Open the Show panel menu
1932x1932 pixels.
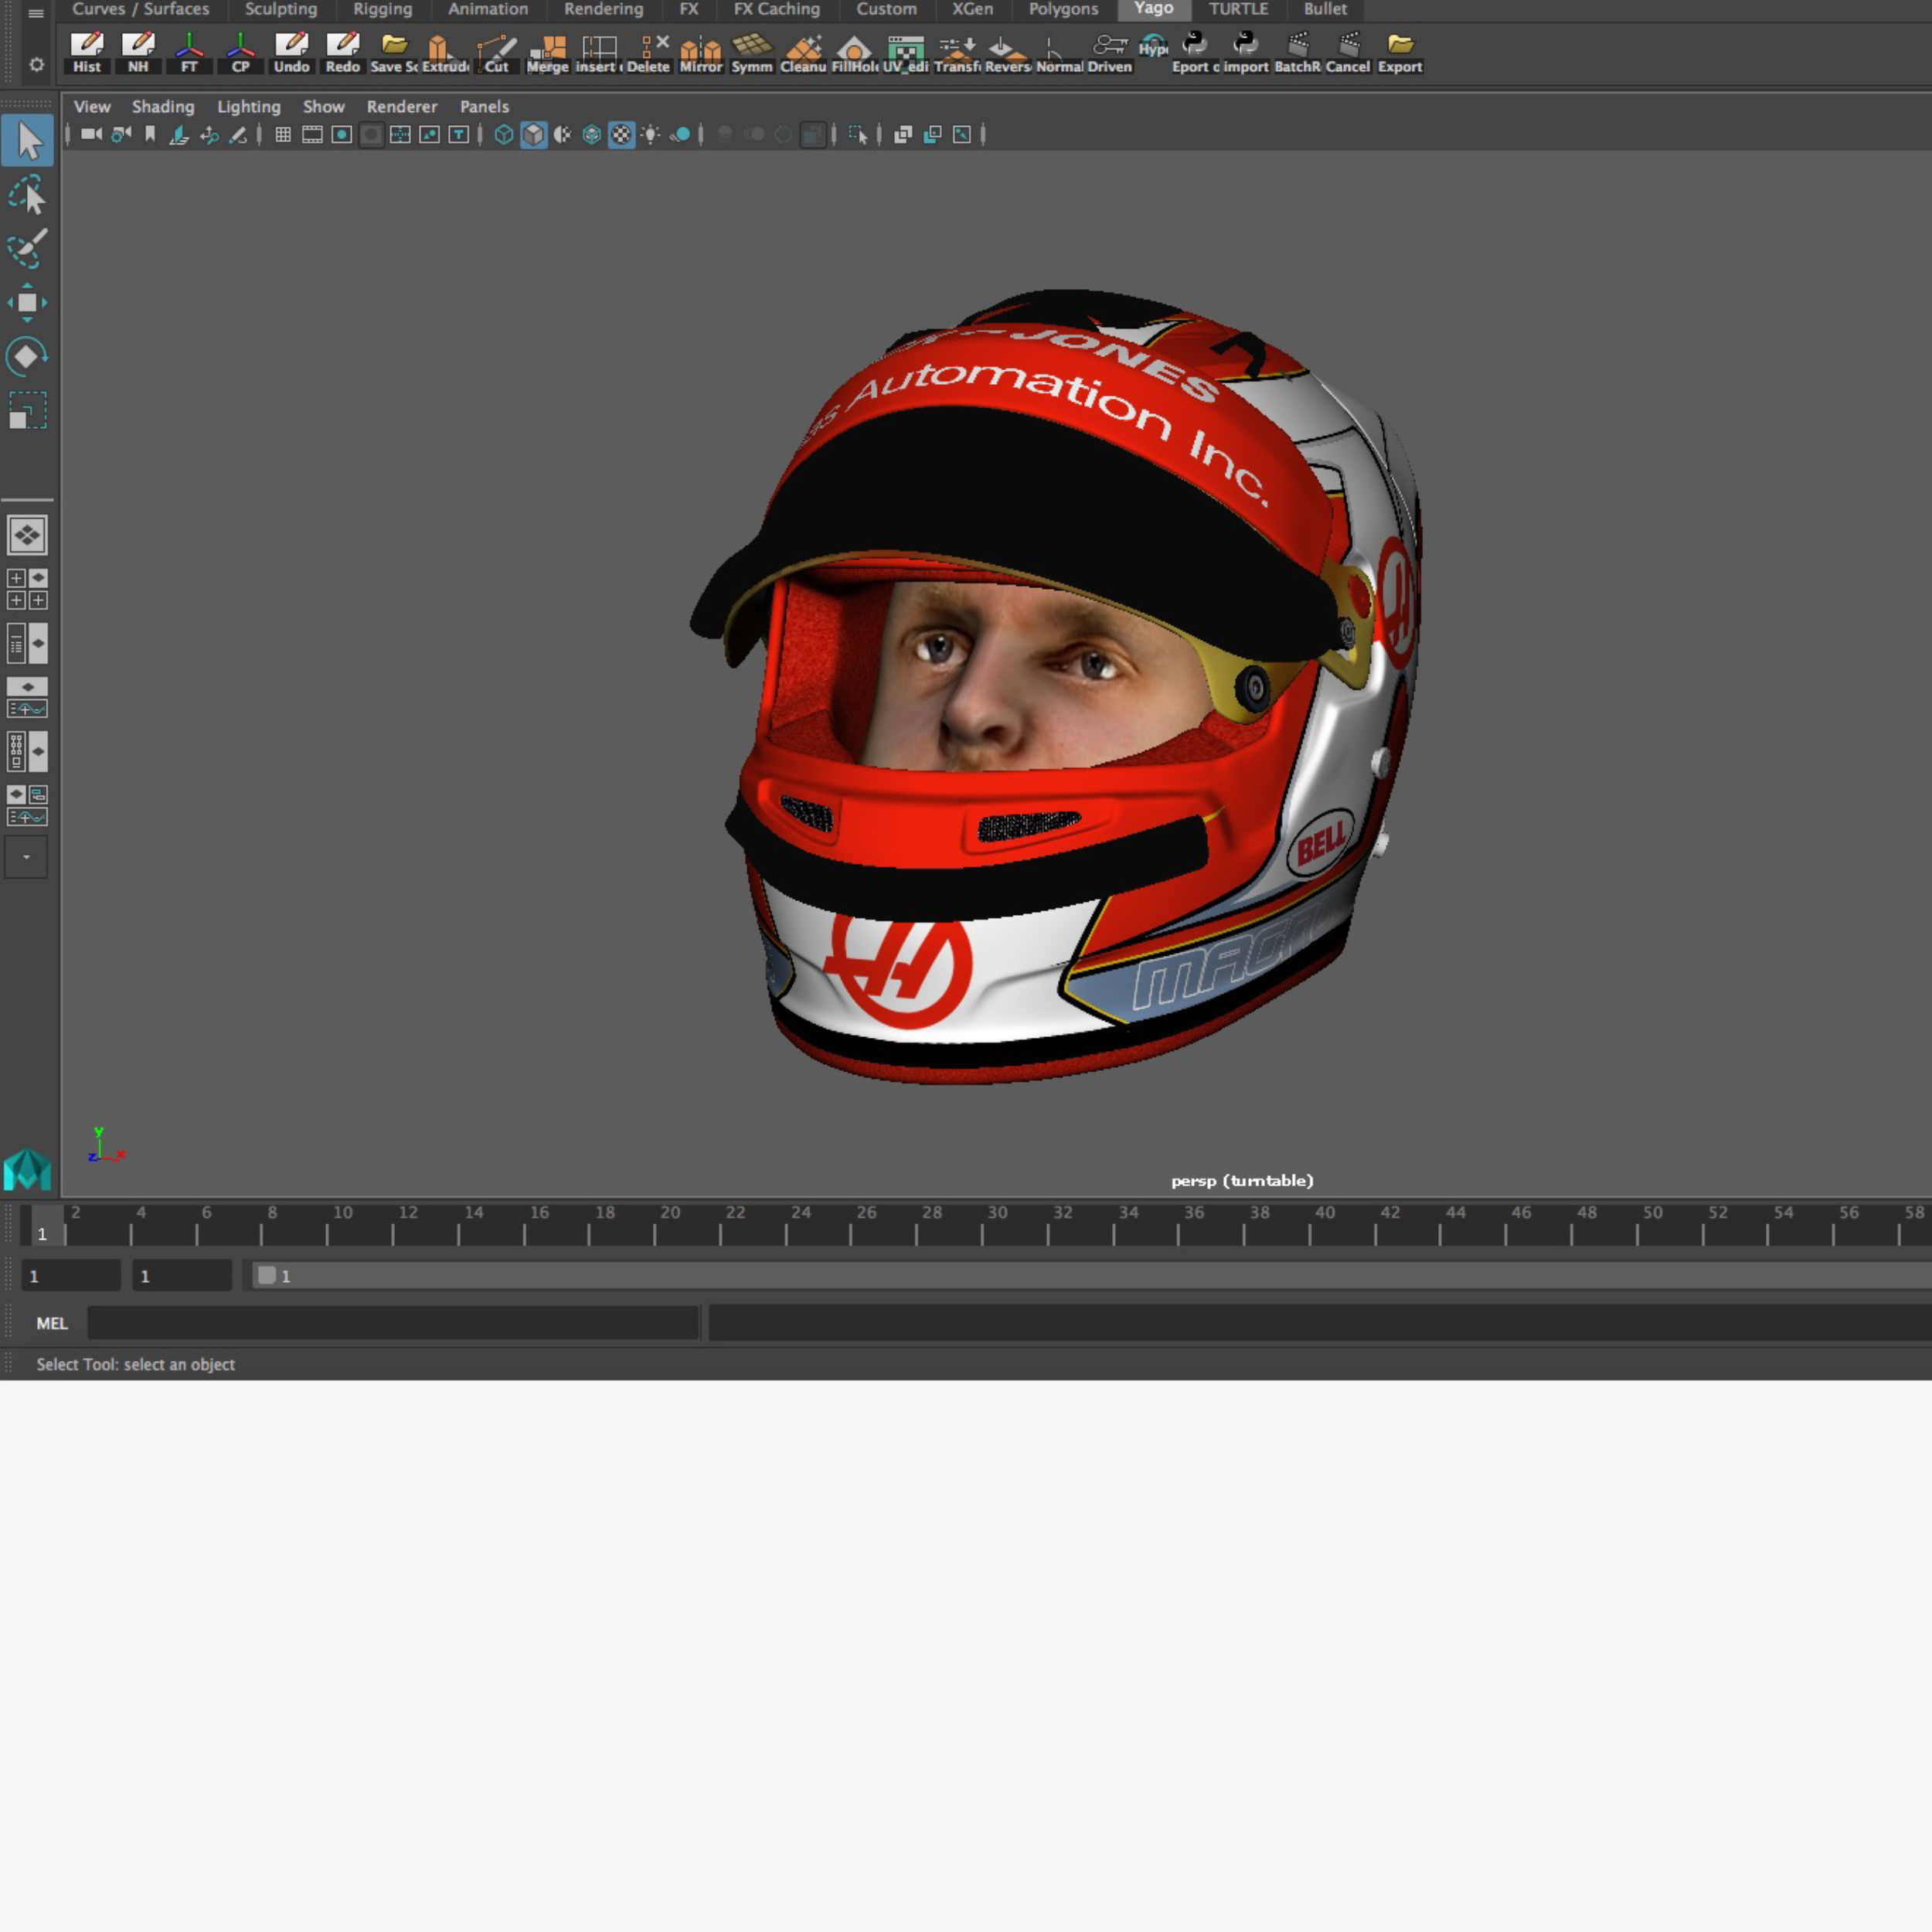click(x=324, y=106)
